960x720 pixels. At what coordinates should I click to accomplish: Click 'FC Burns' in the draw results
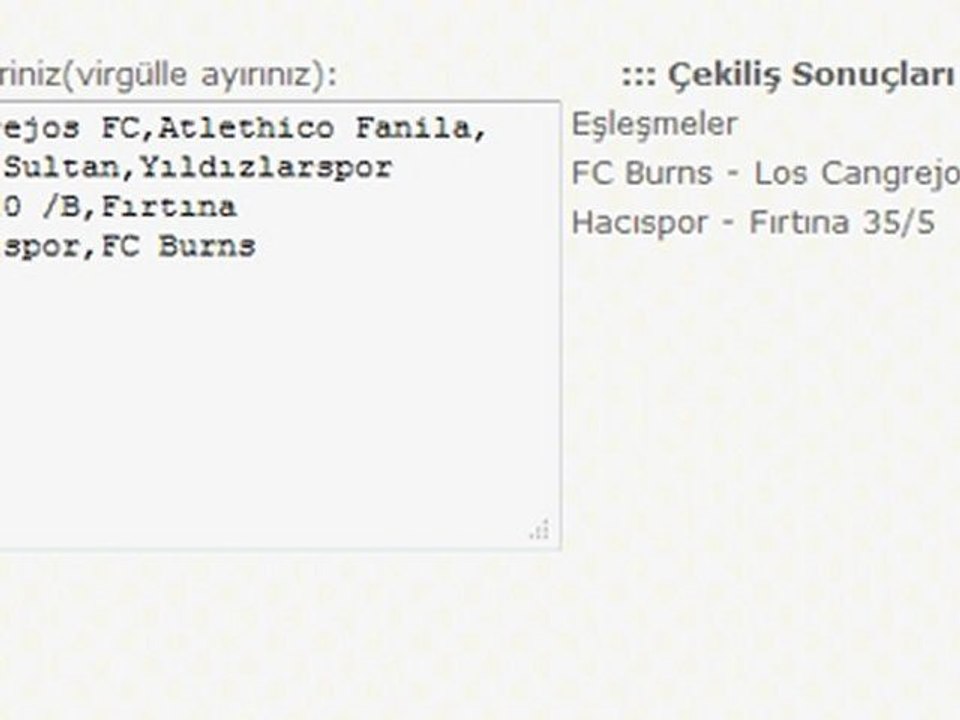click(642, 174)
